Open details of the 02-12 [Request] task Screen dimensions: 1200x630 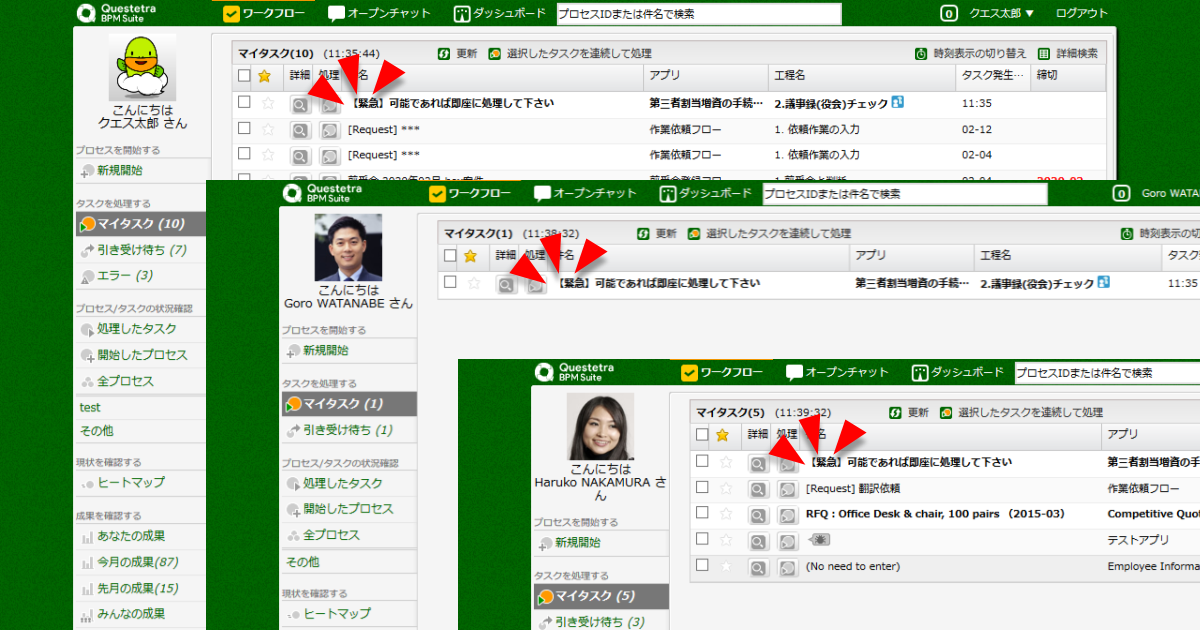coord(299,130)
